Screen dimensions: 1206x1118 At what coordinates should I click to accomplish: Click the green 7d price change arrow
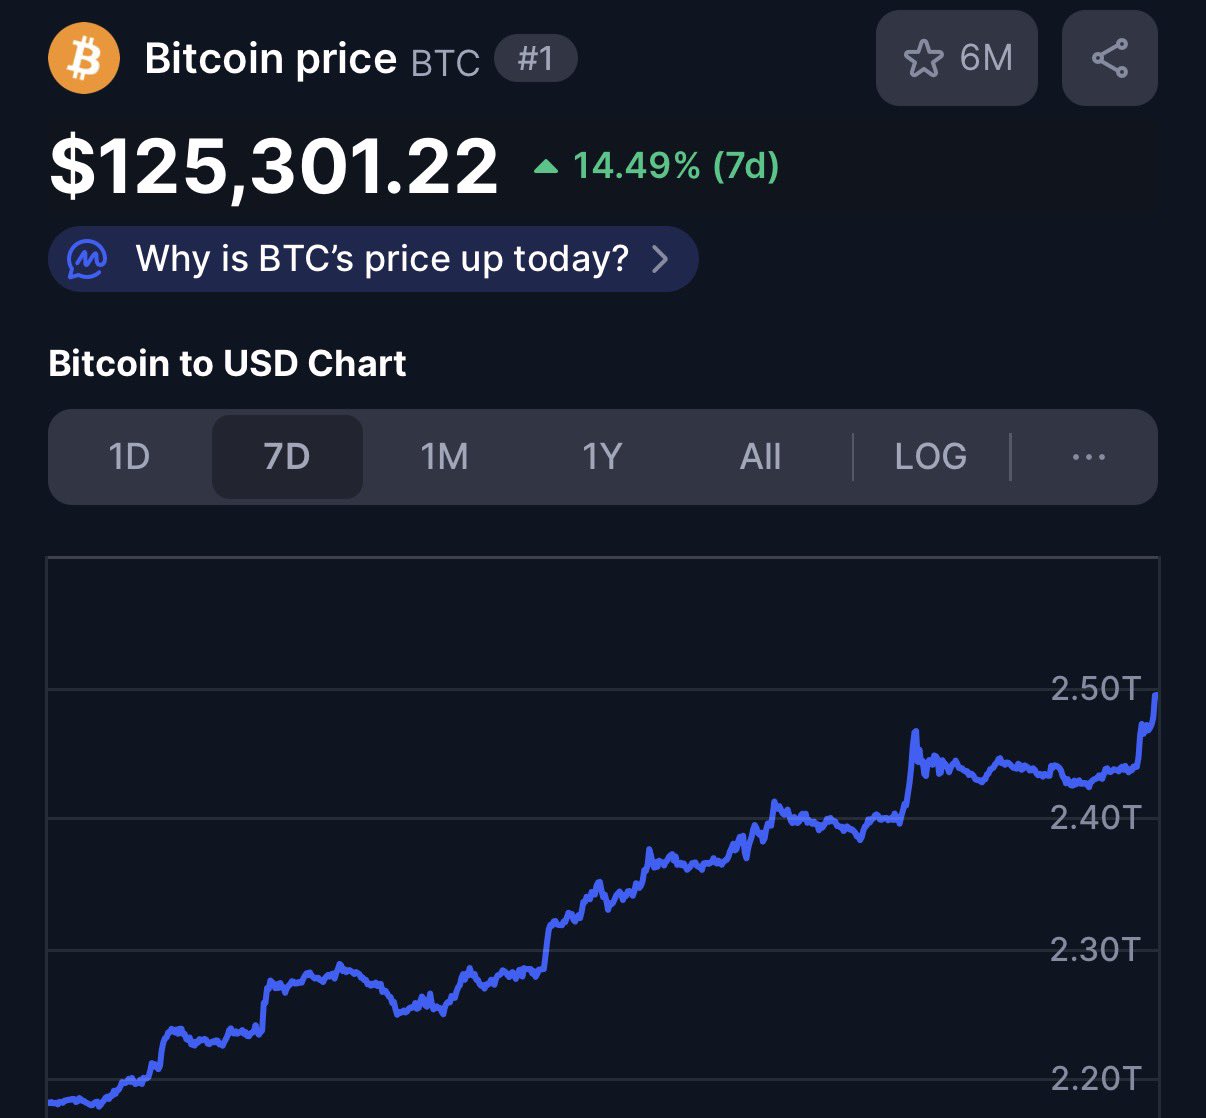546,166
